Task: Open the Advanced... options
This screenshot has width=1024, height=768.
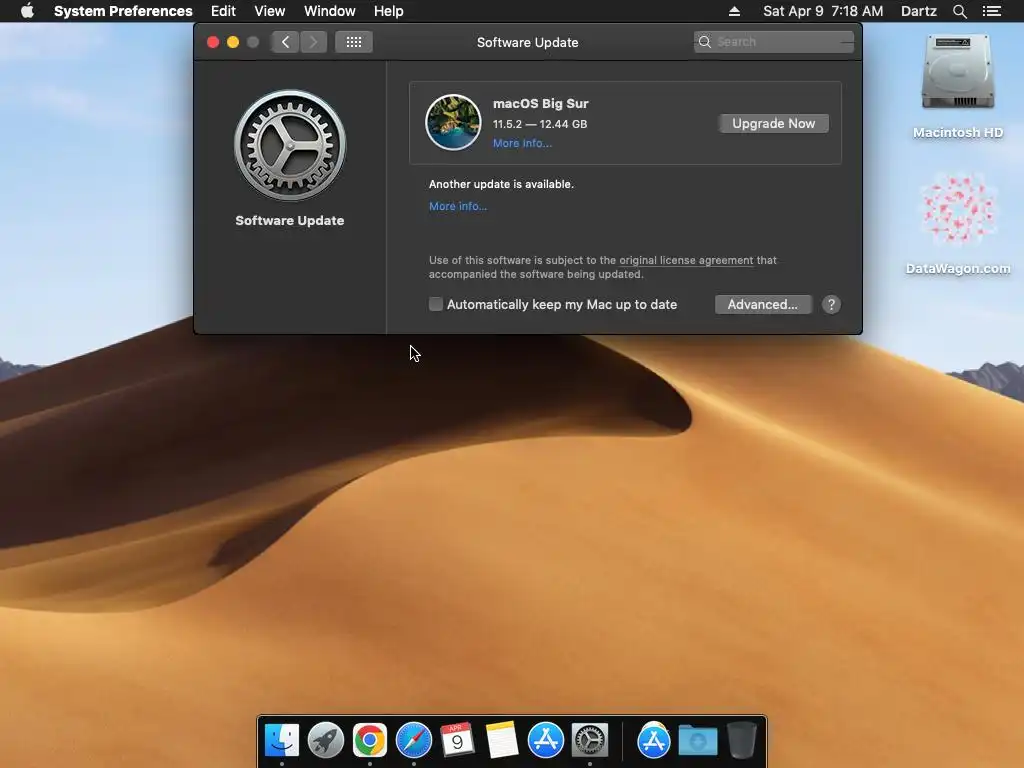Action: click(763, 304)
